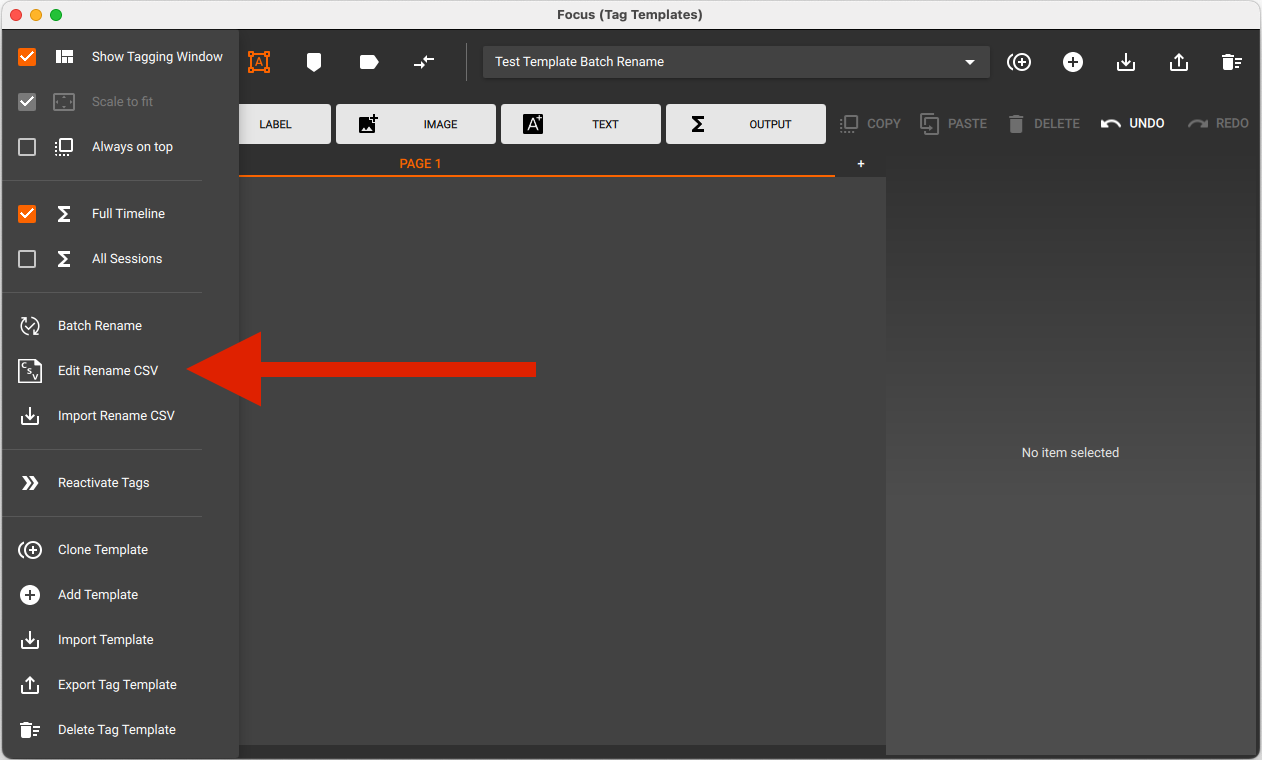Screen dimensions: 1262x760
Task: Switch to the PAGE 1 tab
Action: (x=420, y=164)
